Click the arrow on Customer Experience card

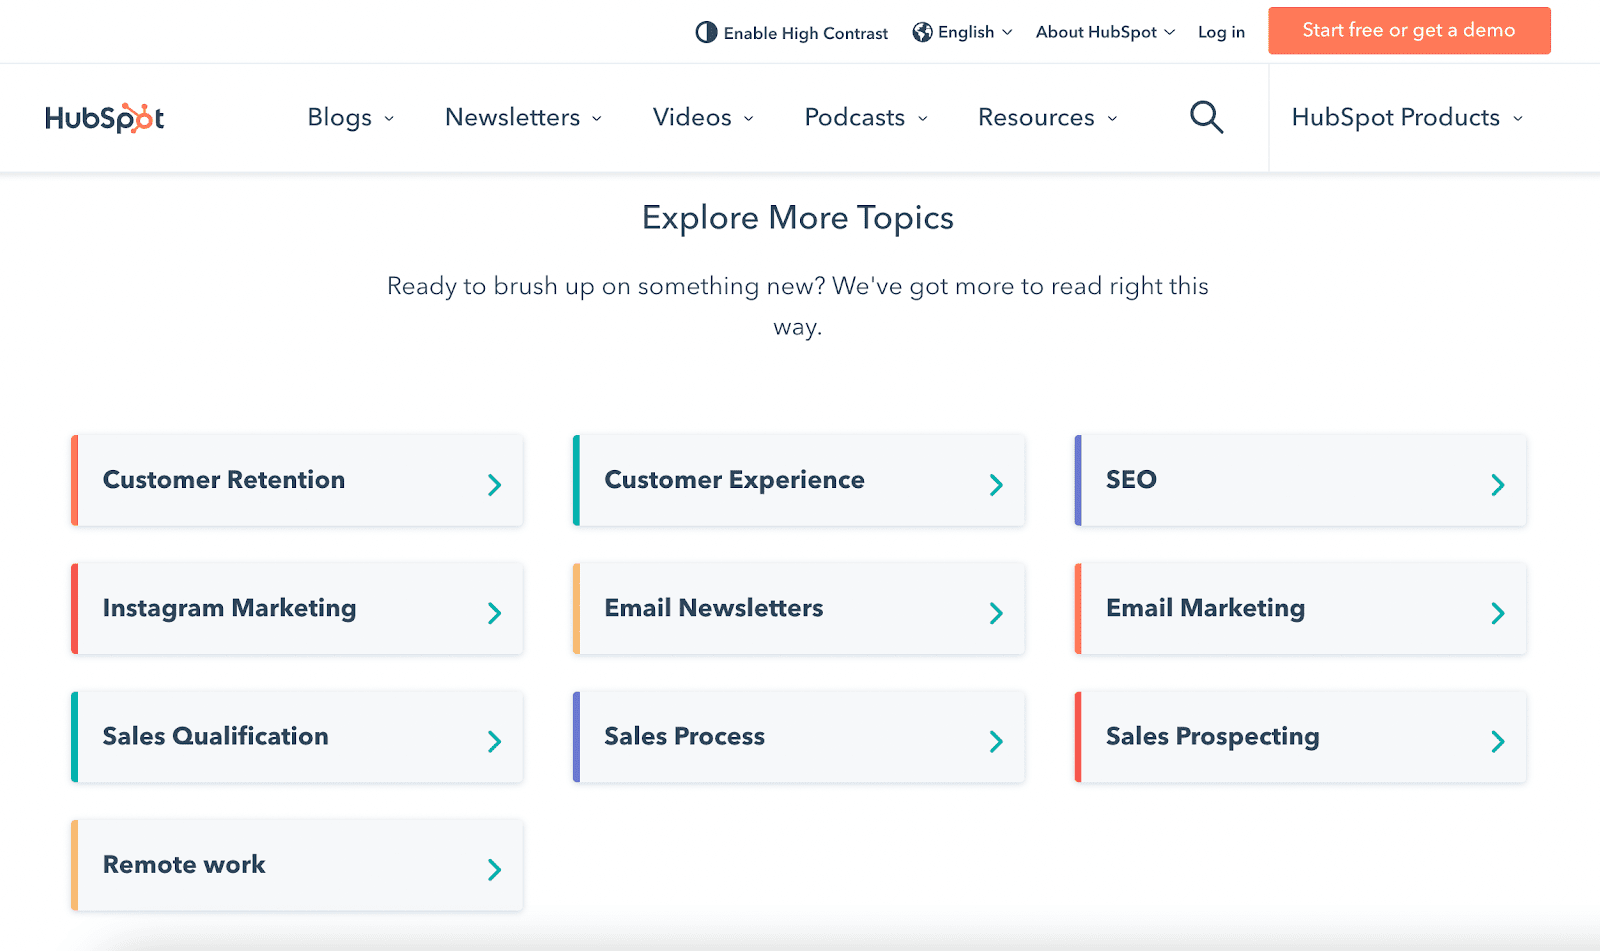coord(996,485)
